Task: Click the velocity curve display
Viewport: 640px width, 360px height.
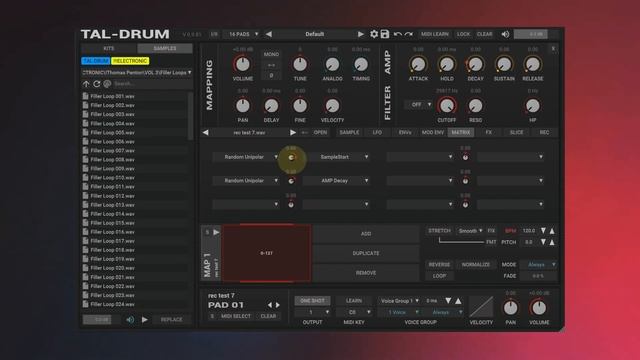Action: 481,307
